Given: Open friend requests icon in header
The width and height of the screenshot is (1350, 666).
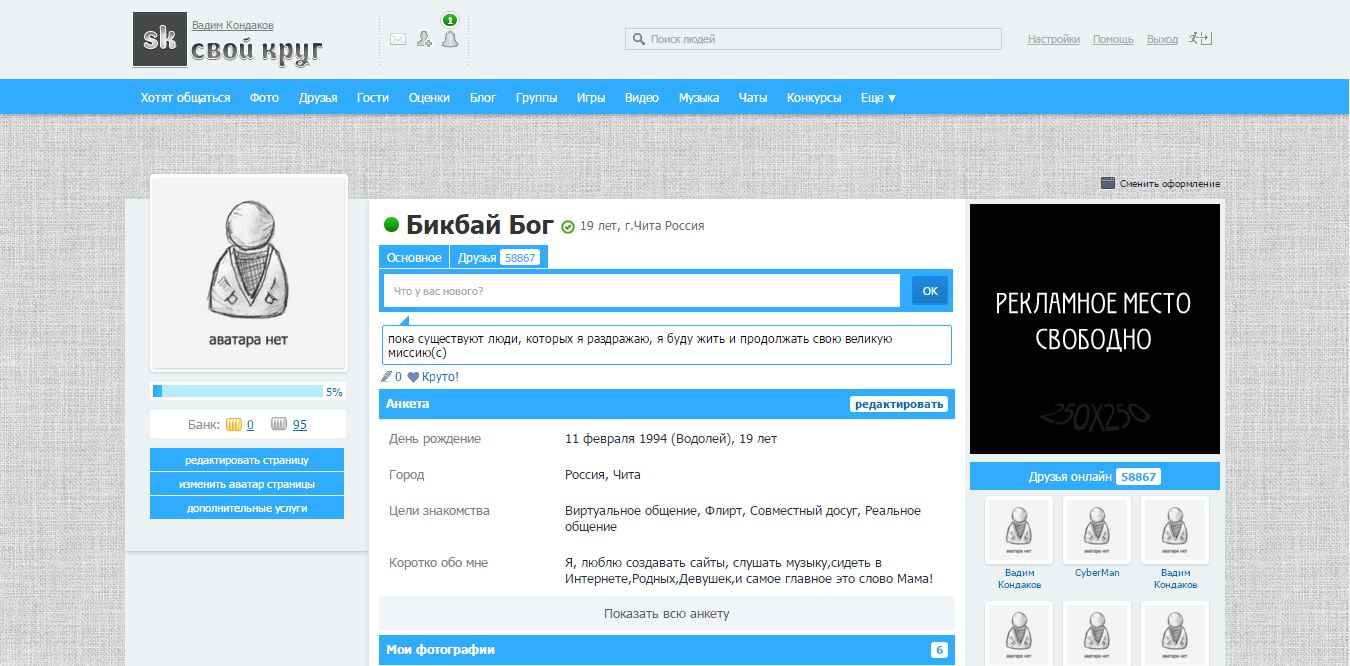Looking at the screenshot, I should pyautogui.click(x=424, y=39).
